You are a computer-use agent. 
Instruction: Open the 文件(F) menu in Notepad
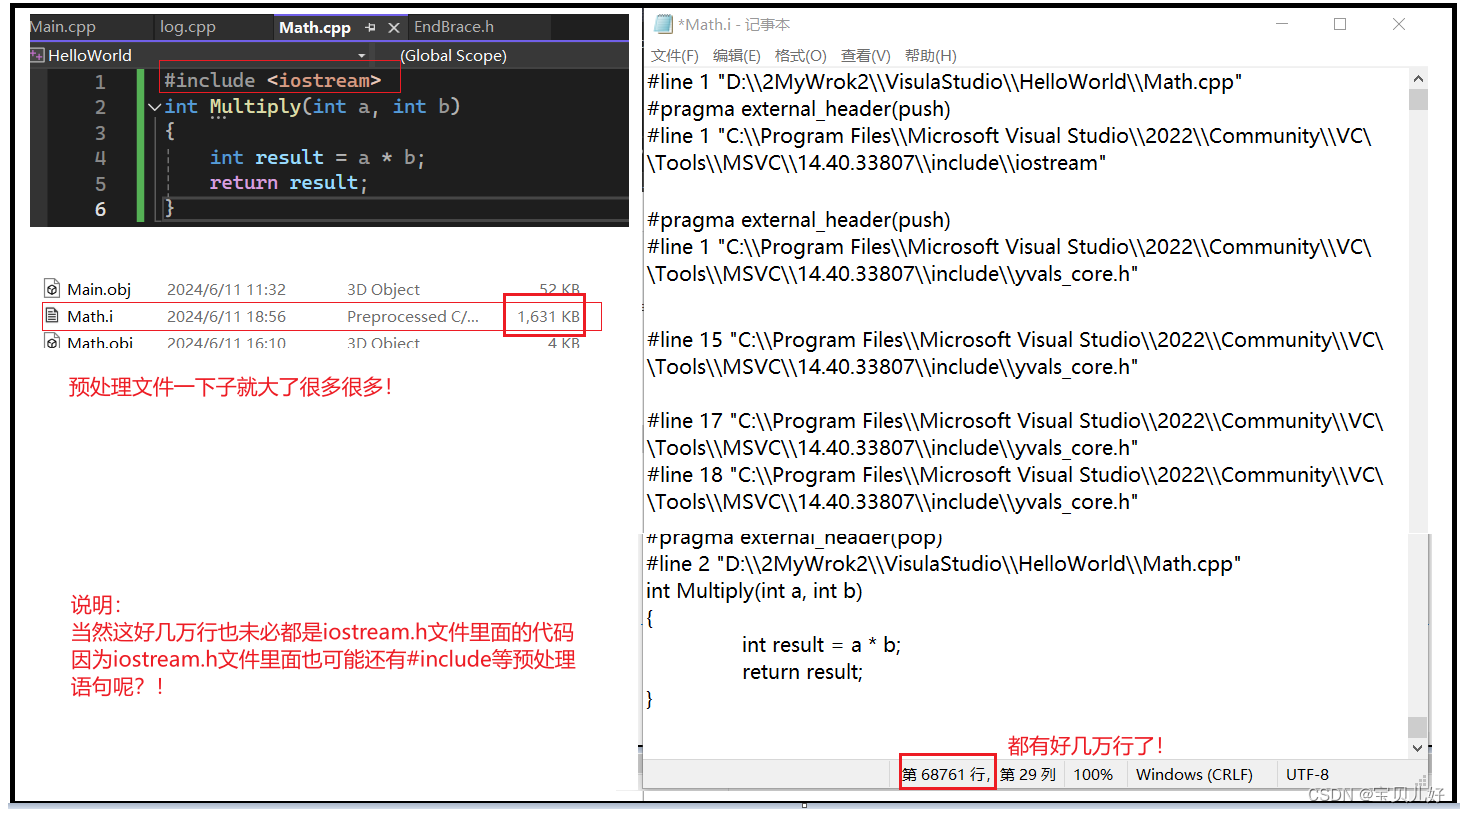pyautogui.click(x=675, y=56)
